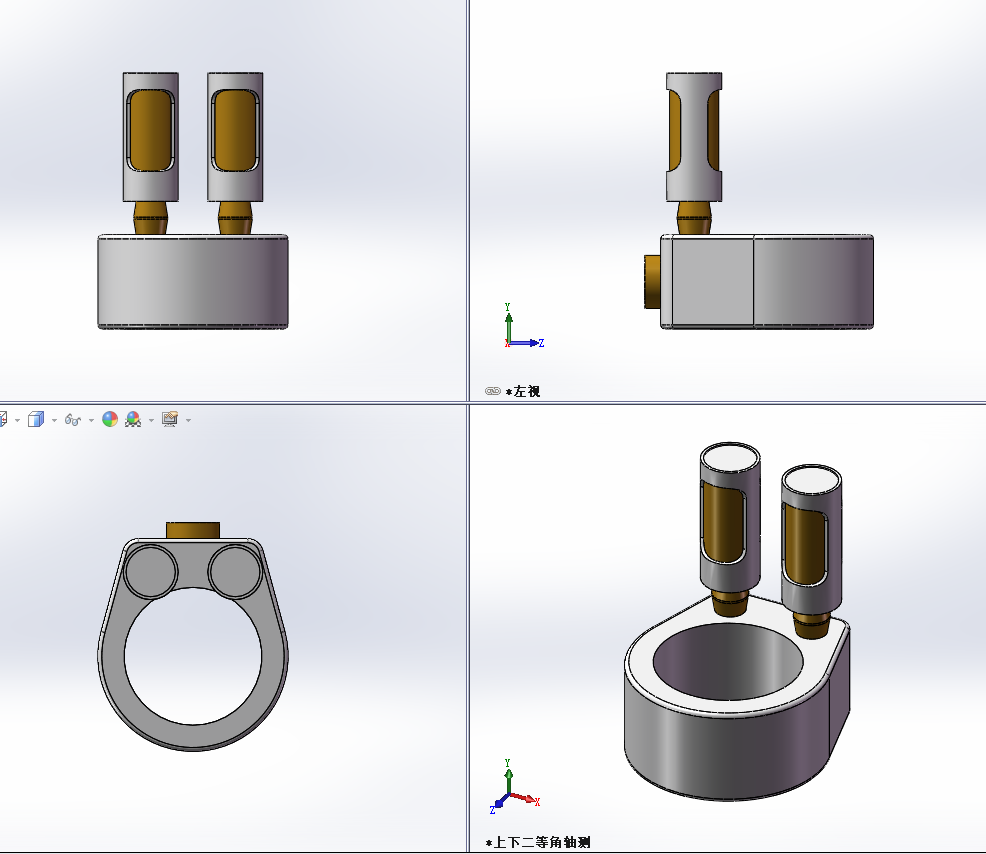Select the brass block atop the ring view
986x854 pixels.
[x=193, y=530]
